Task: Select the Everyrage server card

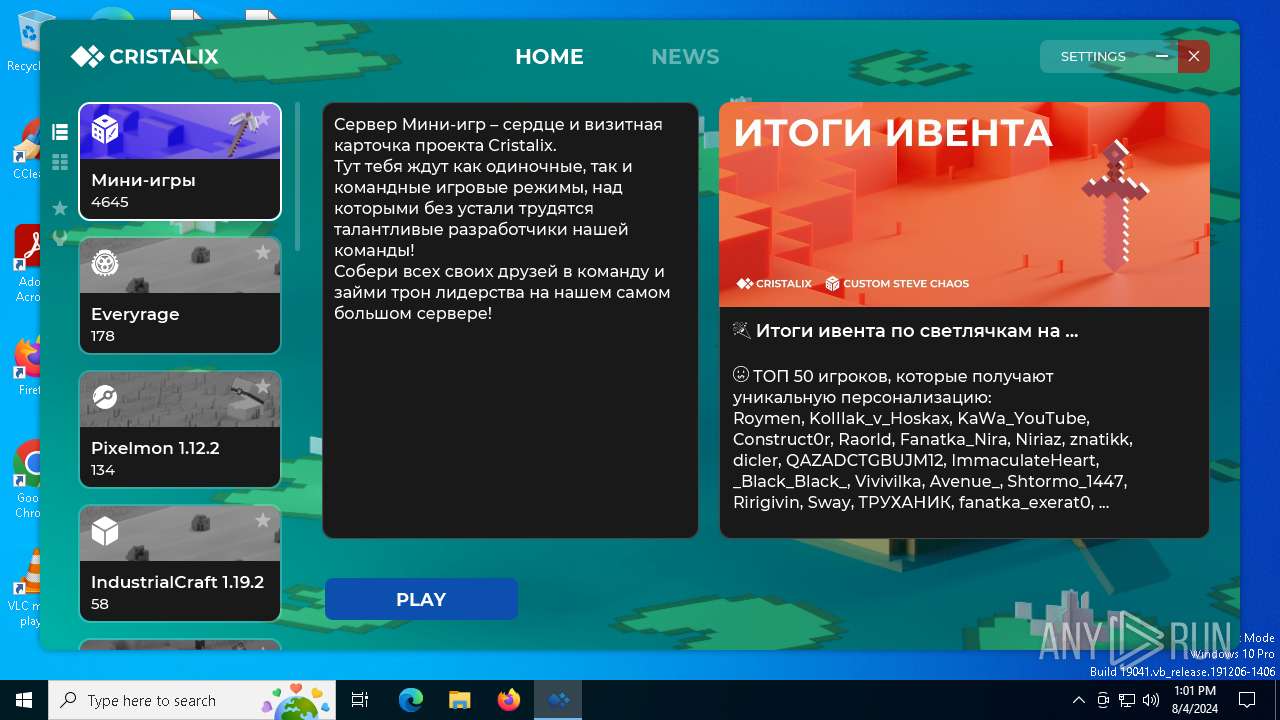Action: (x=180, y=295)
